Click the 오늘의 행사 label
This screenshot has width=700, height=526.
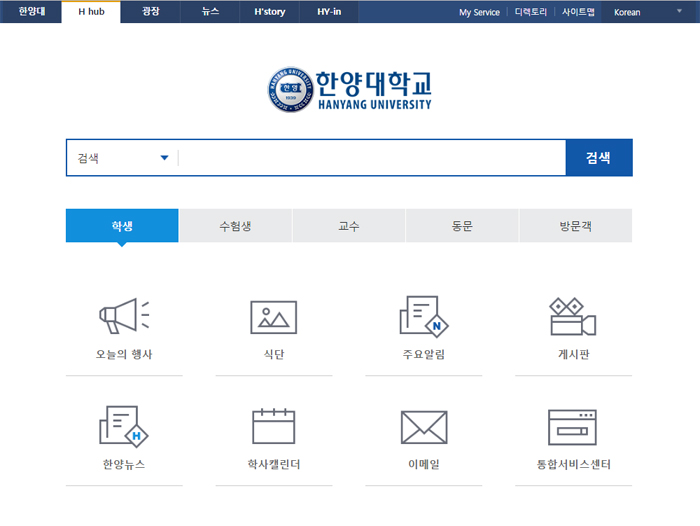pyautogui.click(x=124, y=354)
